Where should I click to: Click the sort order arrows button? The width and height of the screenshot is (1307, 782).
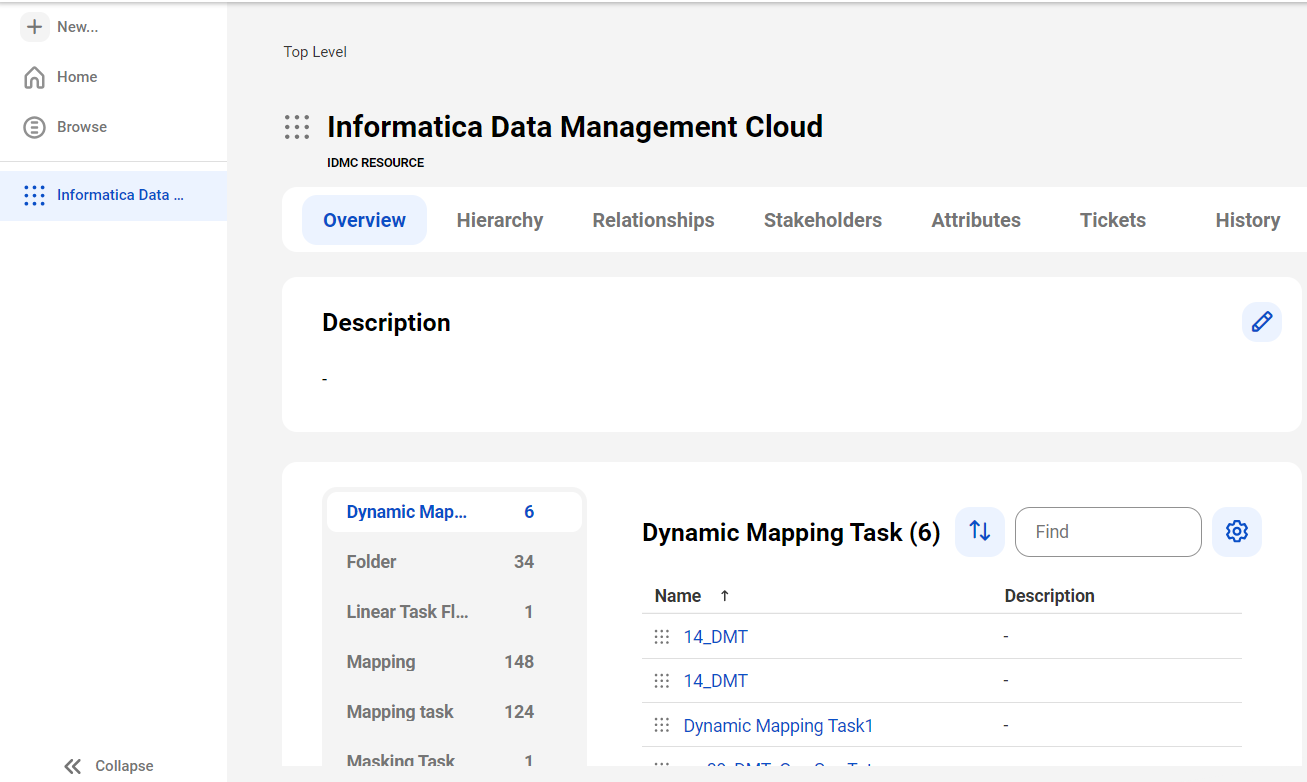coord(980,532)
